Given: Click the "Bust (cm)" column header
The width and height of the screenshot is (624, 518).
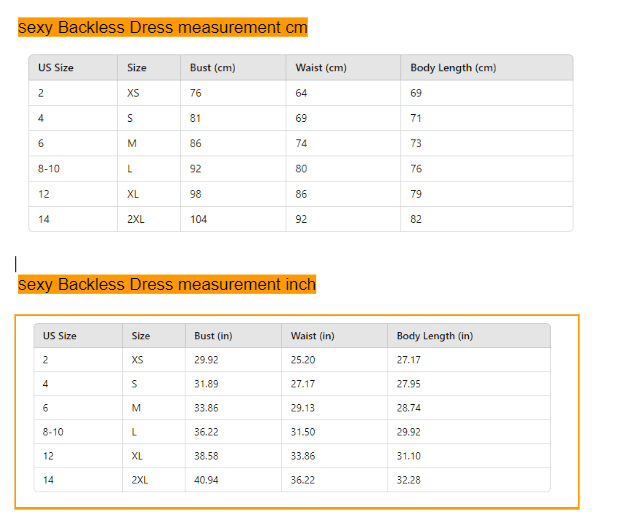Looking at the screenshot, I should (x=212, y=68).
